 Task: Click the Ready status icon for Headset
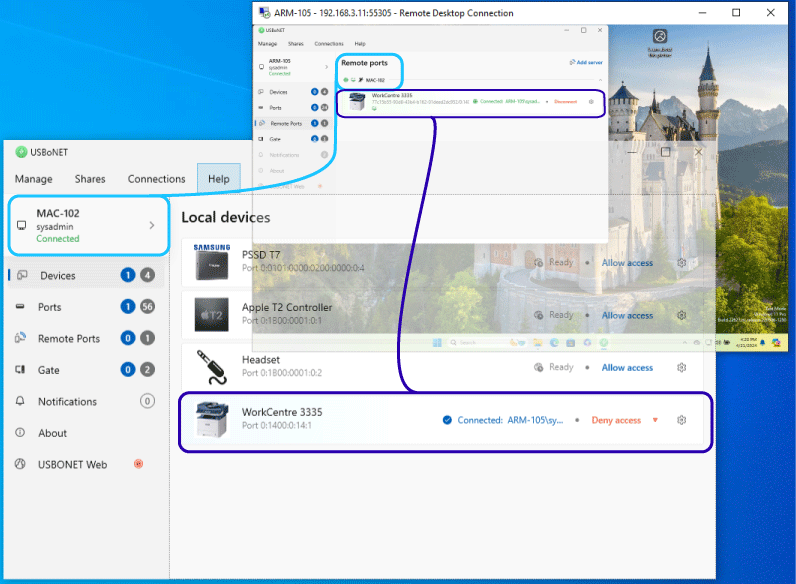coord(539,367)
